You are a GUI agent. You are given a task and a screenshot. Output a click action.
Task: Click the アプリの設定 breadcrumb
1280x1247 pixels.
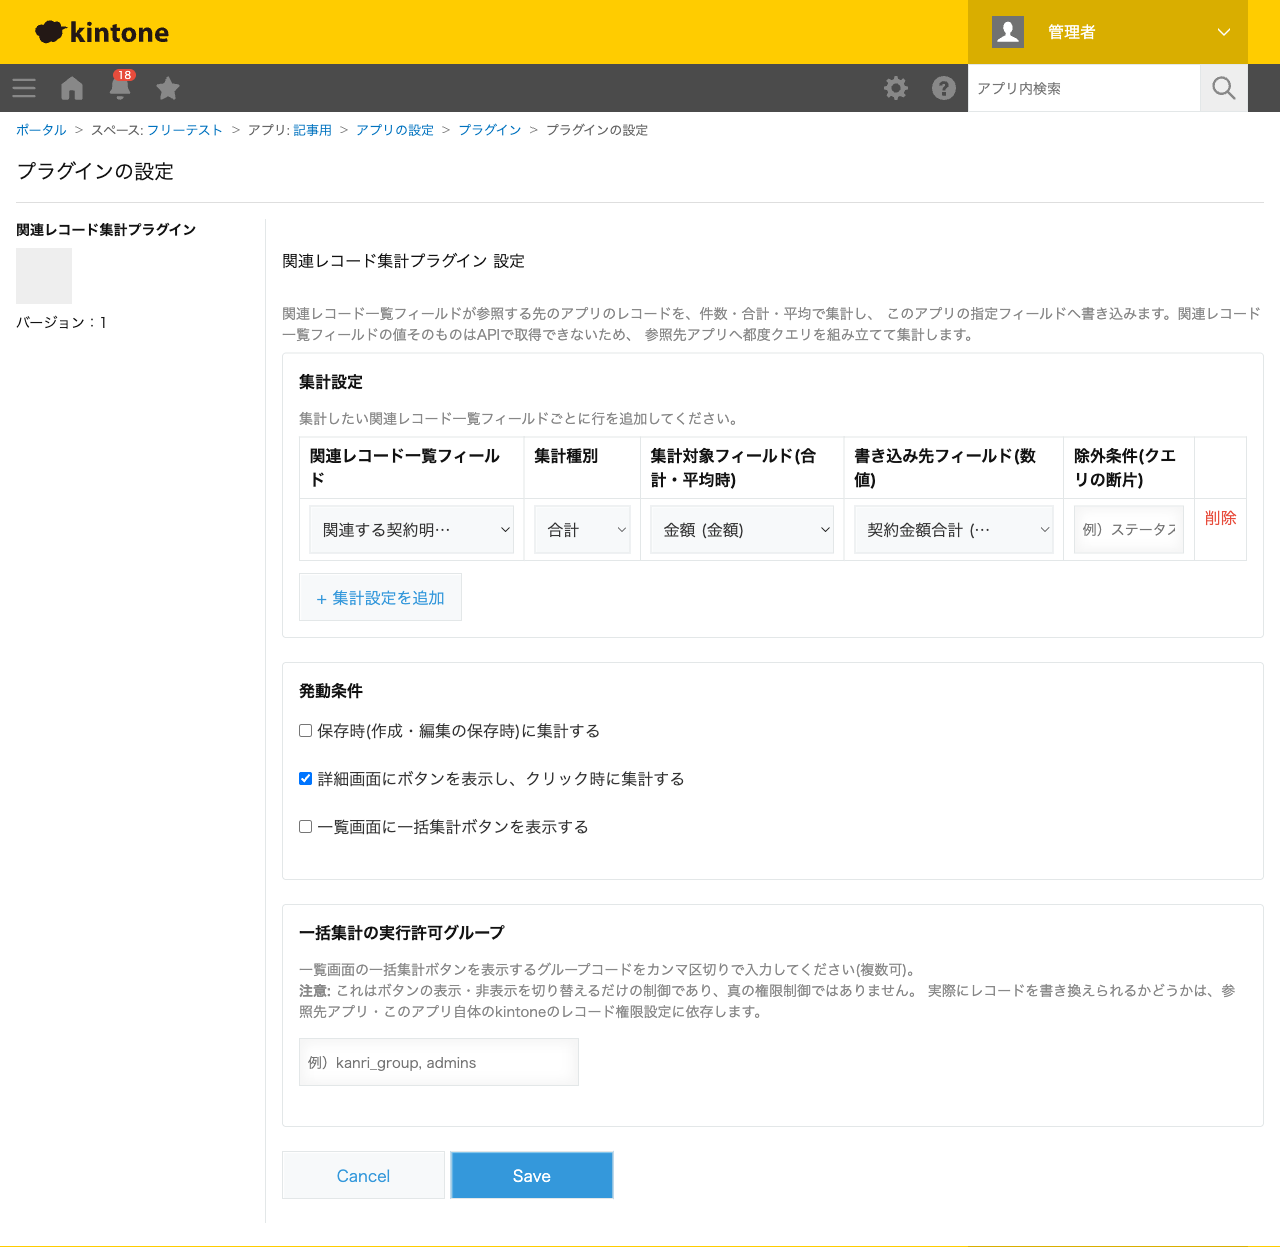tap(395, 130)
